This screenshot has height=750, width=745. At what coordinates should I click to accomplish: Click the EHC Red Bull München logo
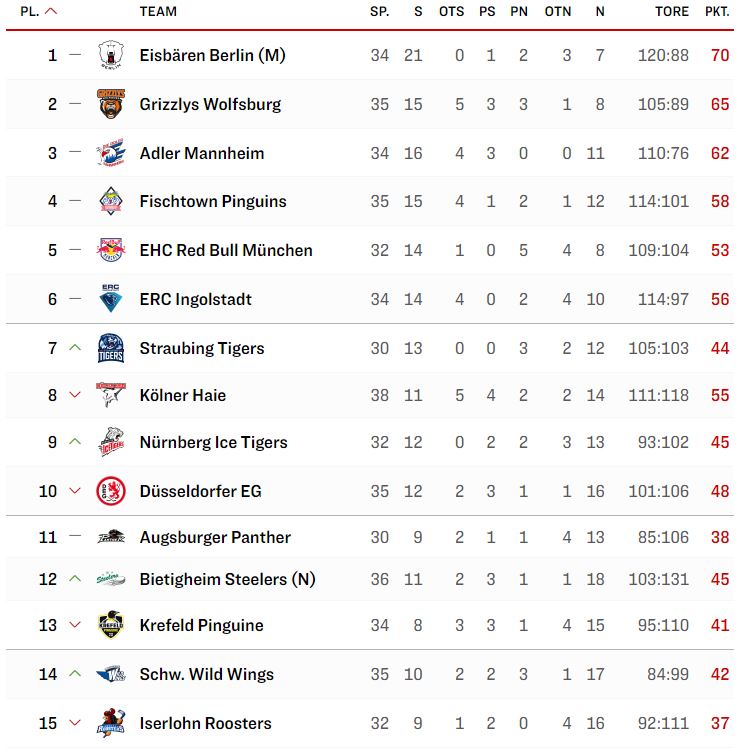click(x=111, y=250)
